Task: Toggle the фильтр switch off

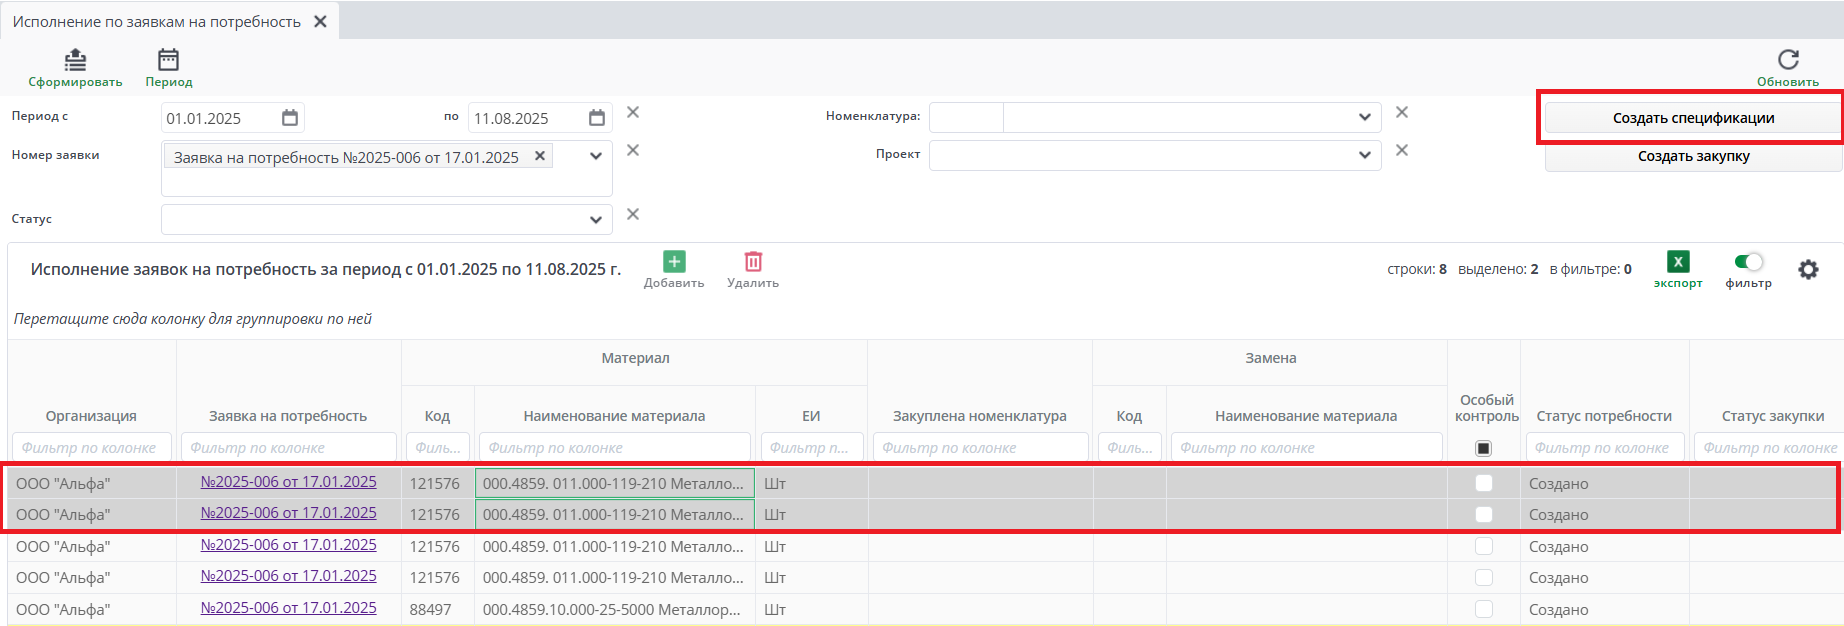Action: pos(1748,262)
